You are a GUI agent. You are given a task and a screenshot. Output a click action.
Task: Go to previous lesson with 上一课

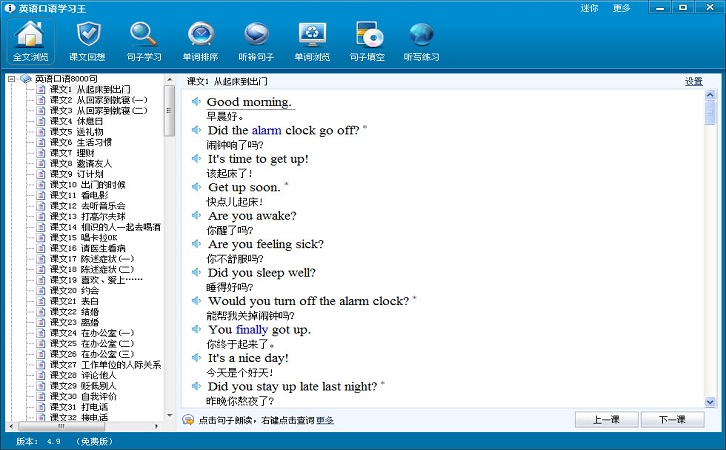607,419
